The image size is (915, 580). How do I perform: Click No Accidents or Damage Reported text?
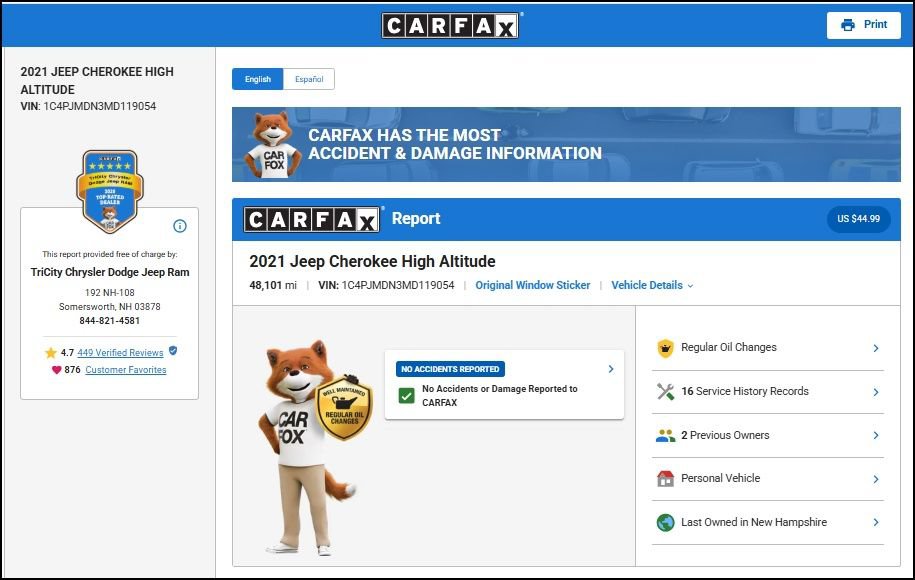click(x=500, y=396)
